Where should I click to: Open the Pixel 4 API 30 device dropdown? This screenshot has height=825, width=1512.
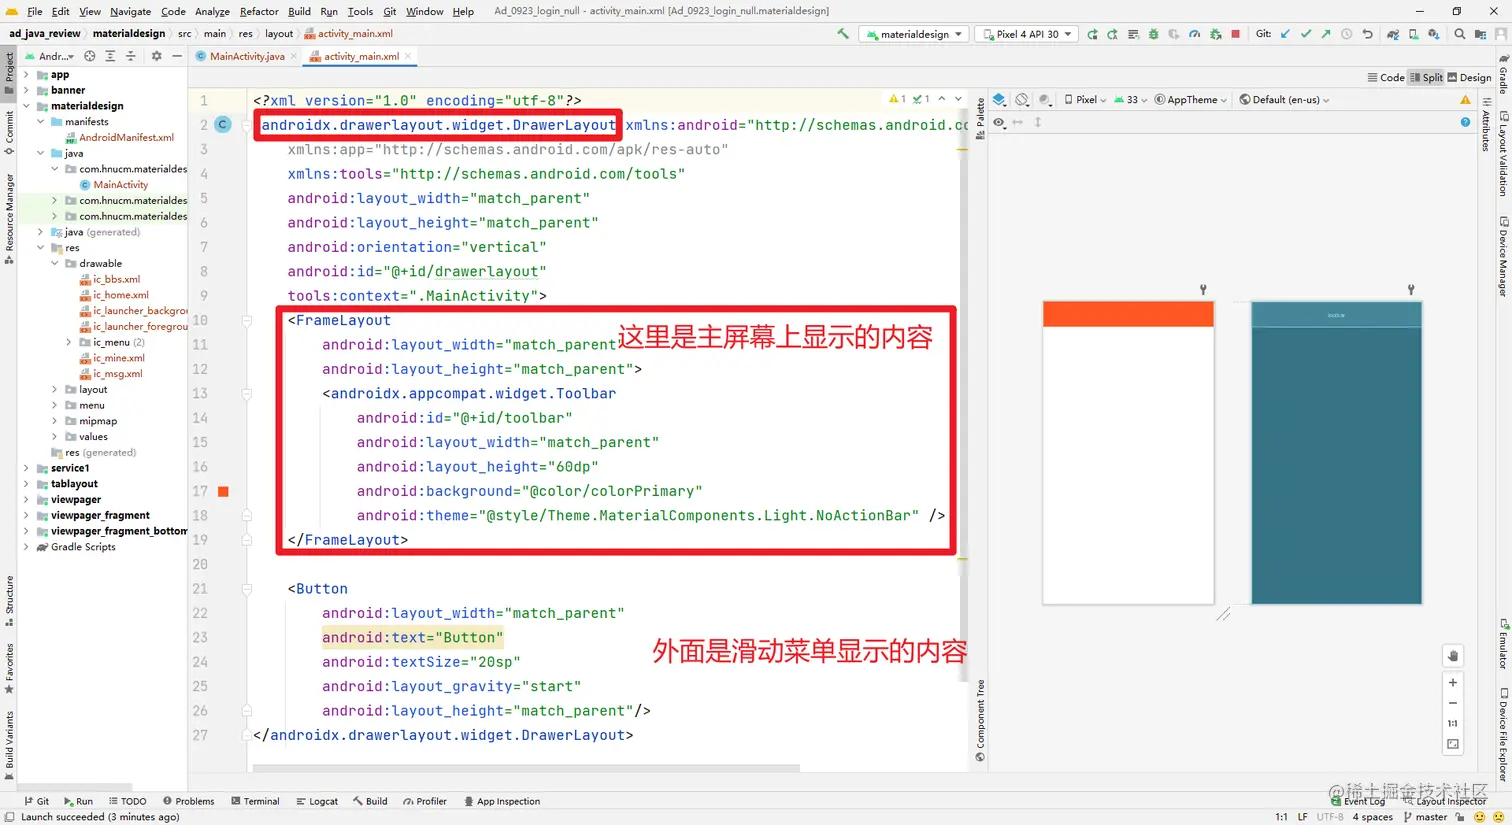[x=1027, y=34]
